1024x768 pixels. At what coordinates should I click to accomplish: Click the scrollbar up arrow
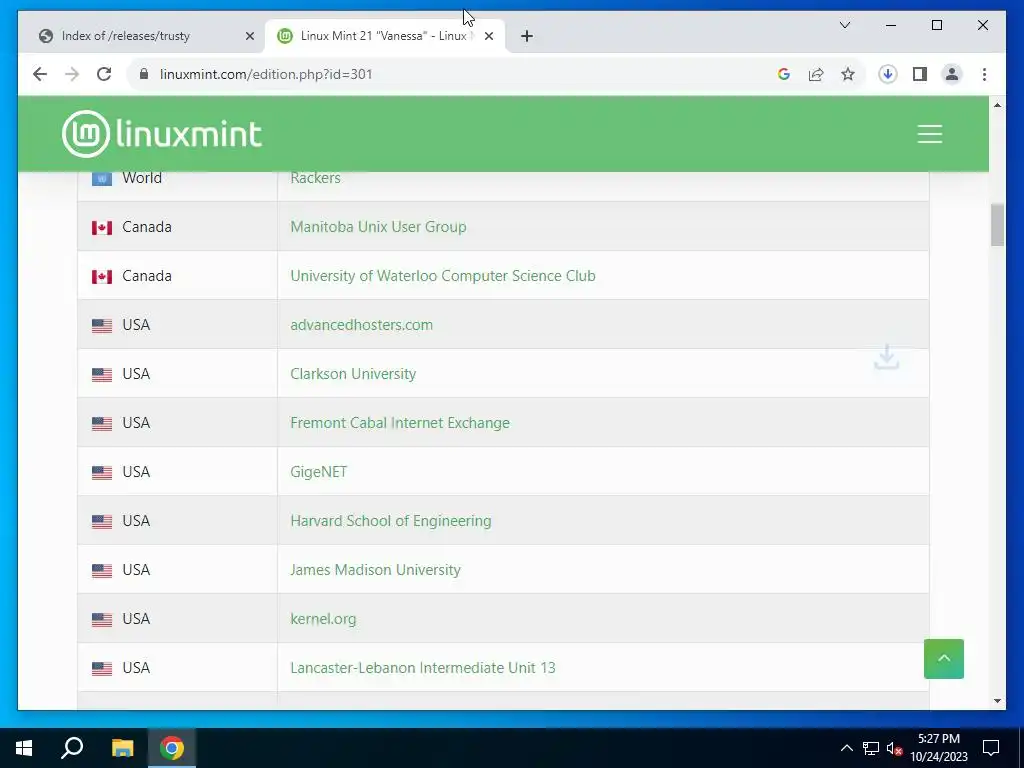997,105
